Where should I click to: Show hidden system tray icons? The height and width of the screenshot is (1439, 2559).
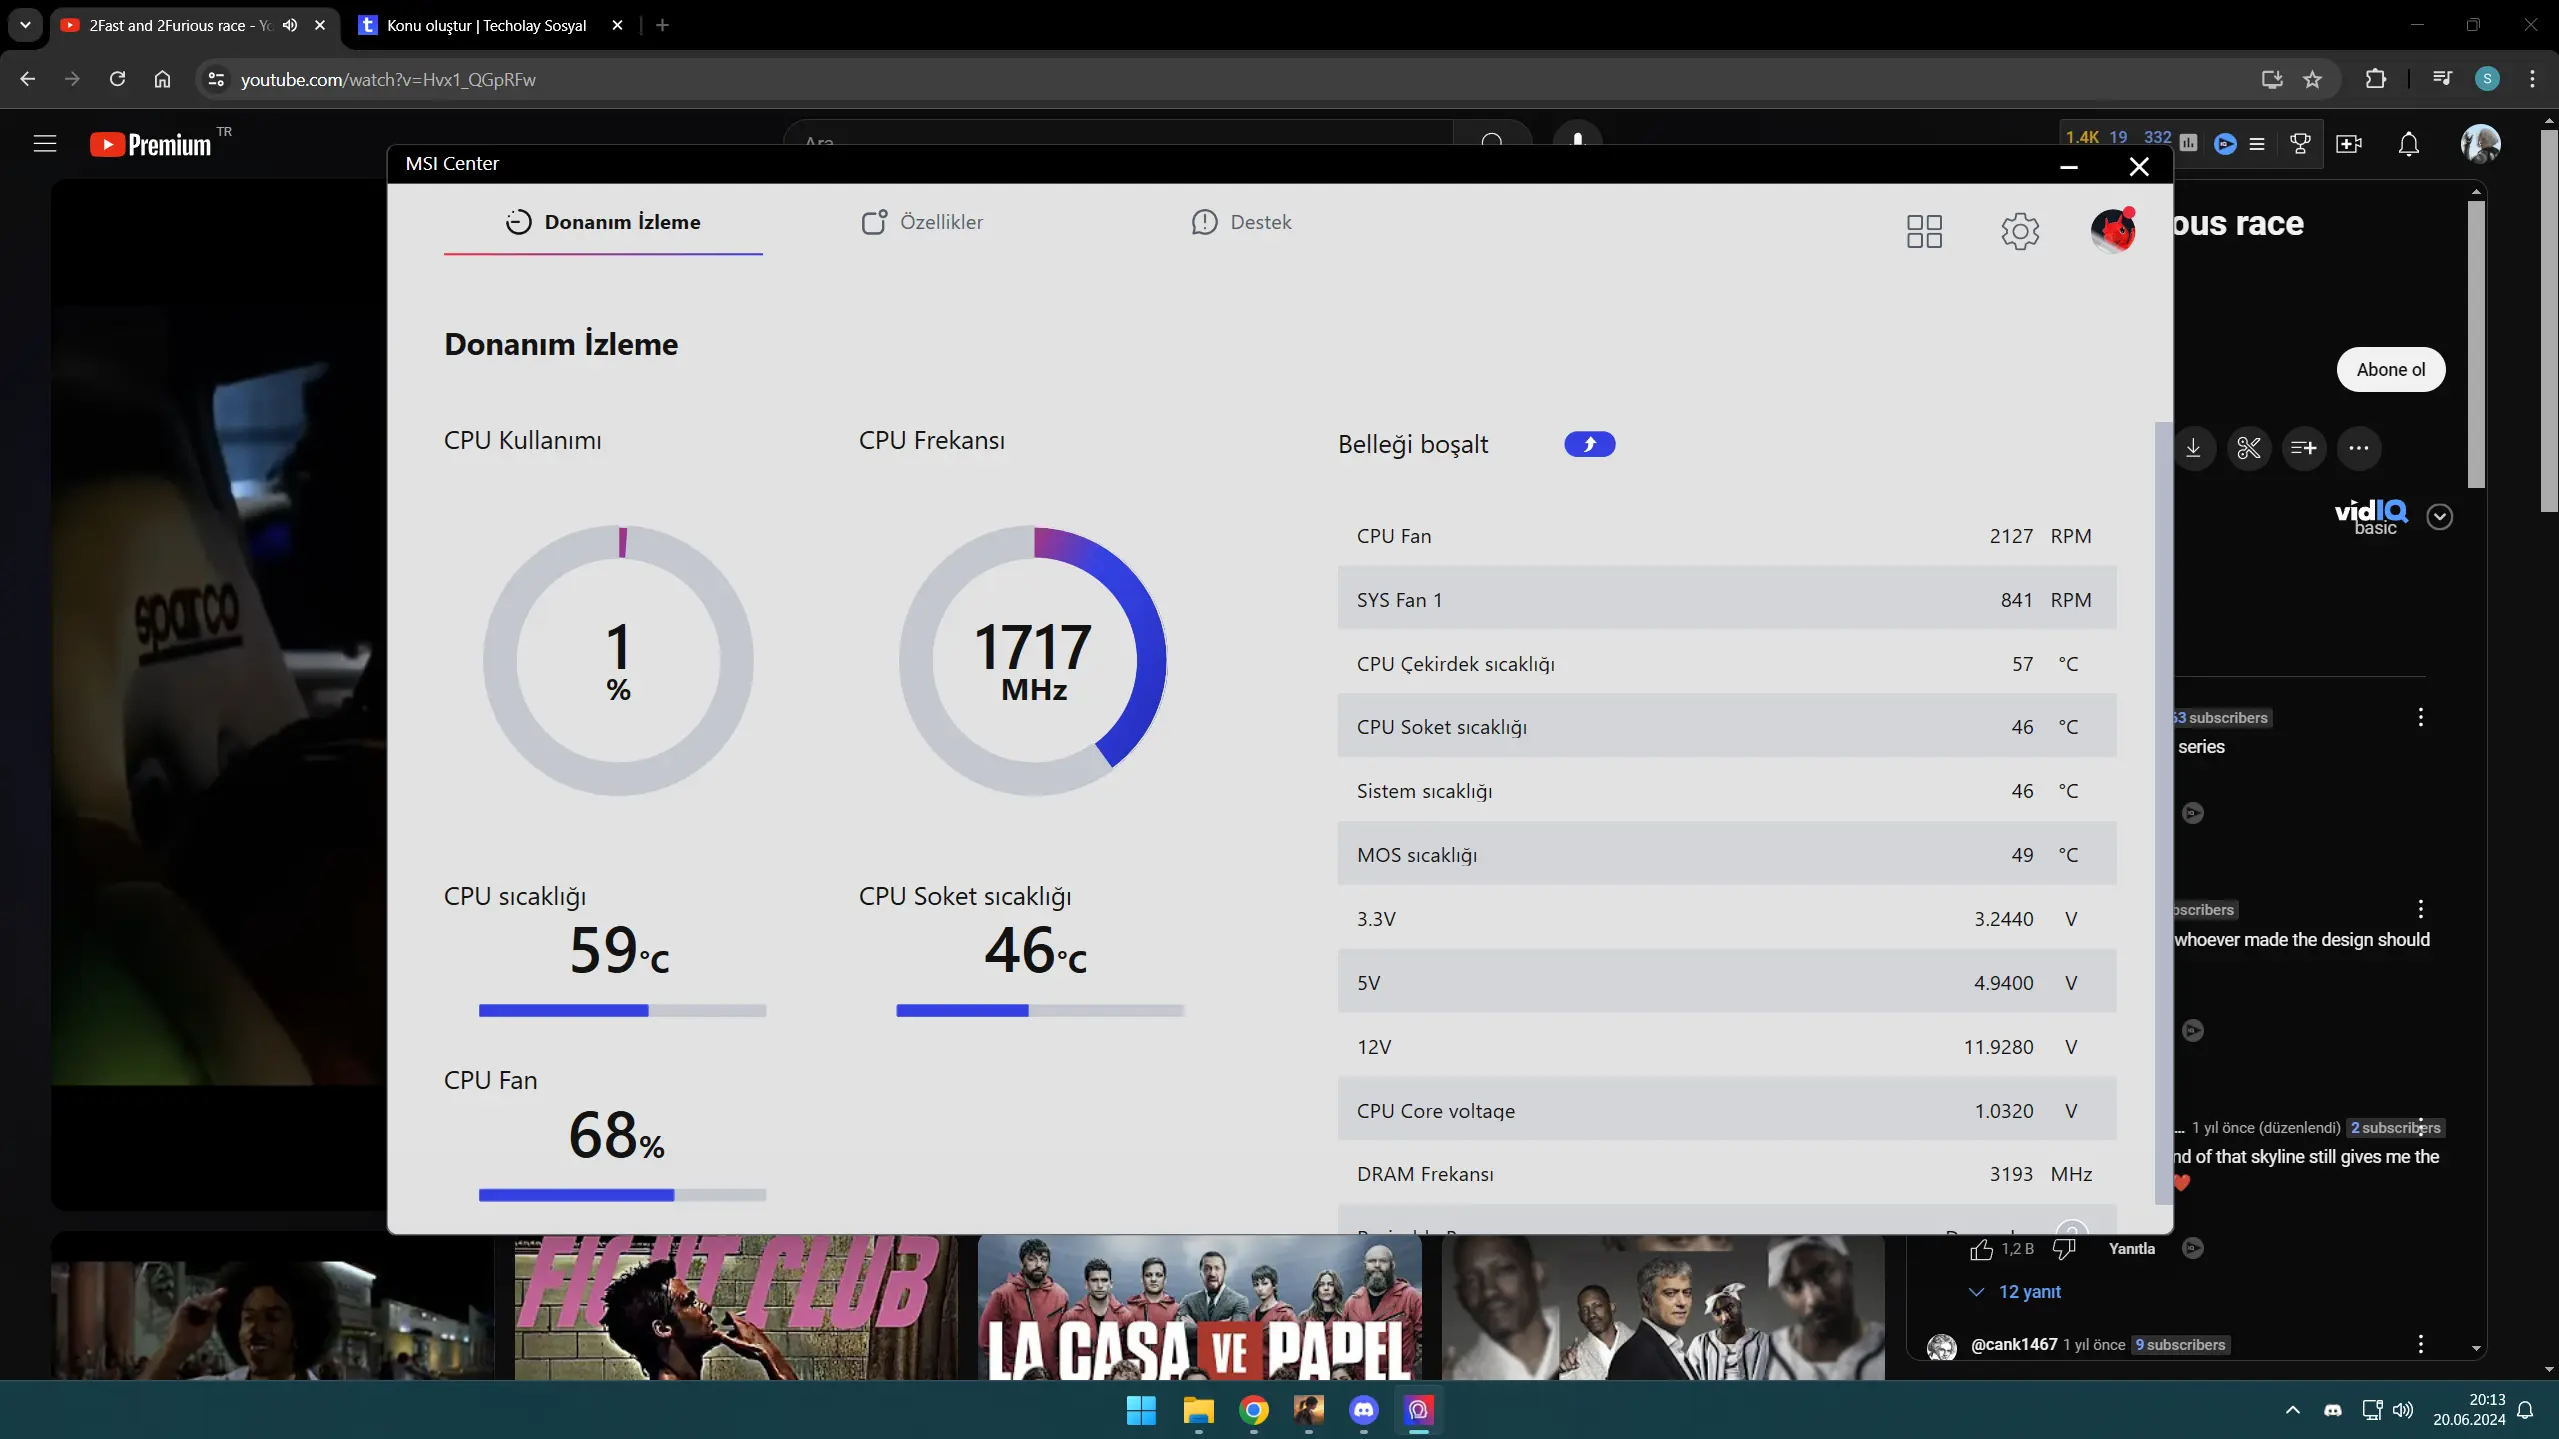(x=2292, y=1410)
